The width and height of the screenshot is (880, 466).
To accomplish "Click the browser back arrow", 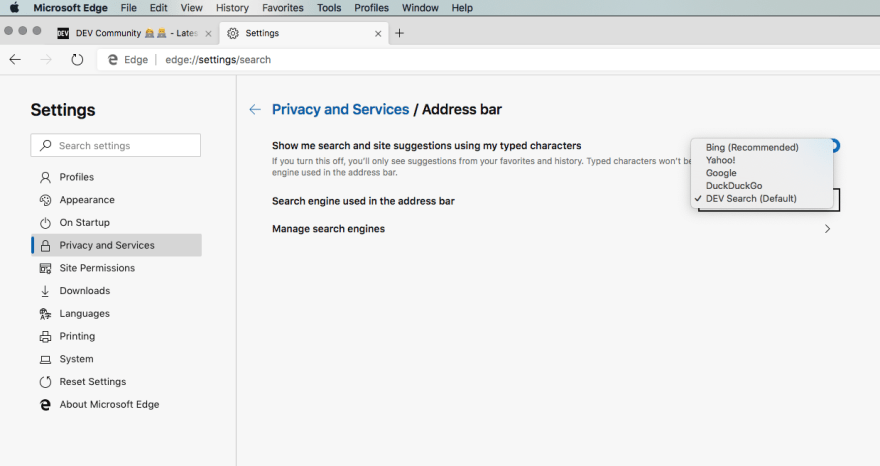I will [x=15, y=60].
